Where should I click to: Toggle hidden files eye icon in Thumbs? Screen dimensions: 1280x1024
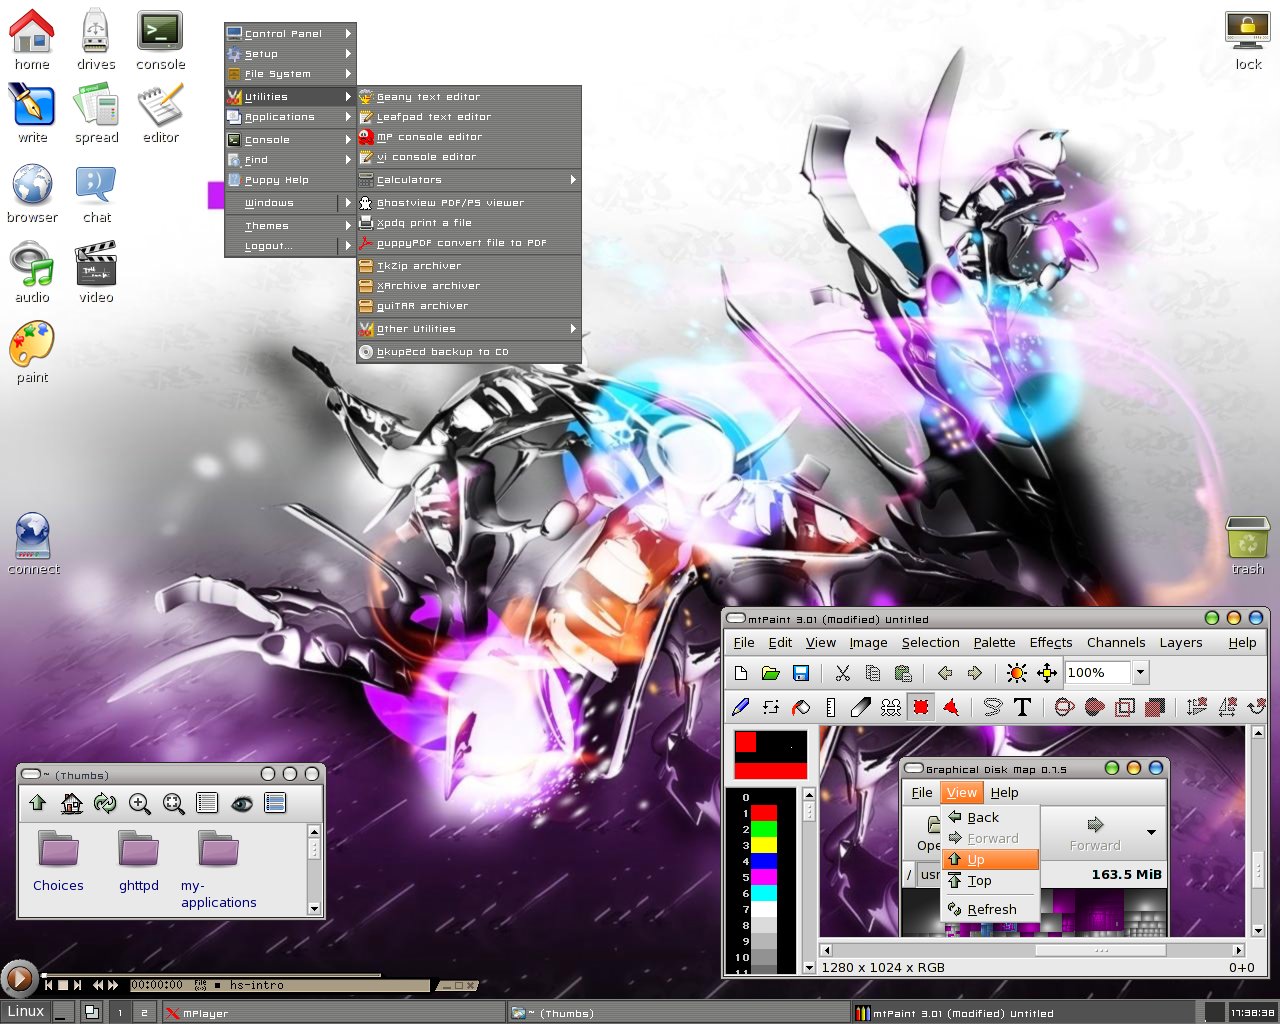(241, 803)
